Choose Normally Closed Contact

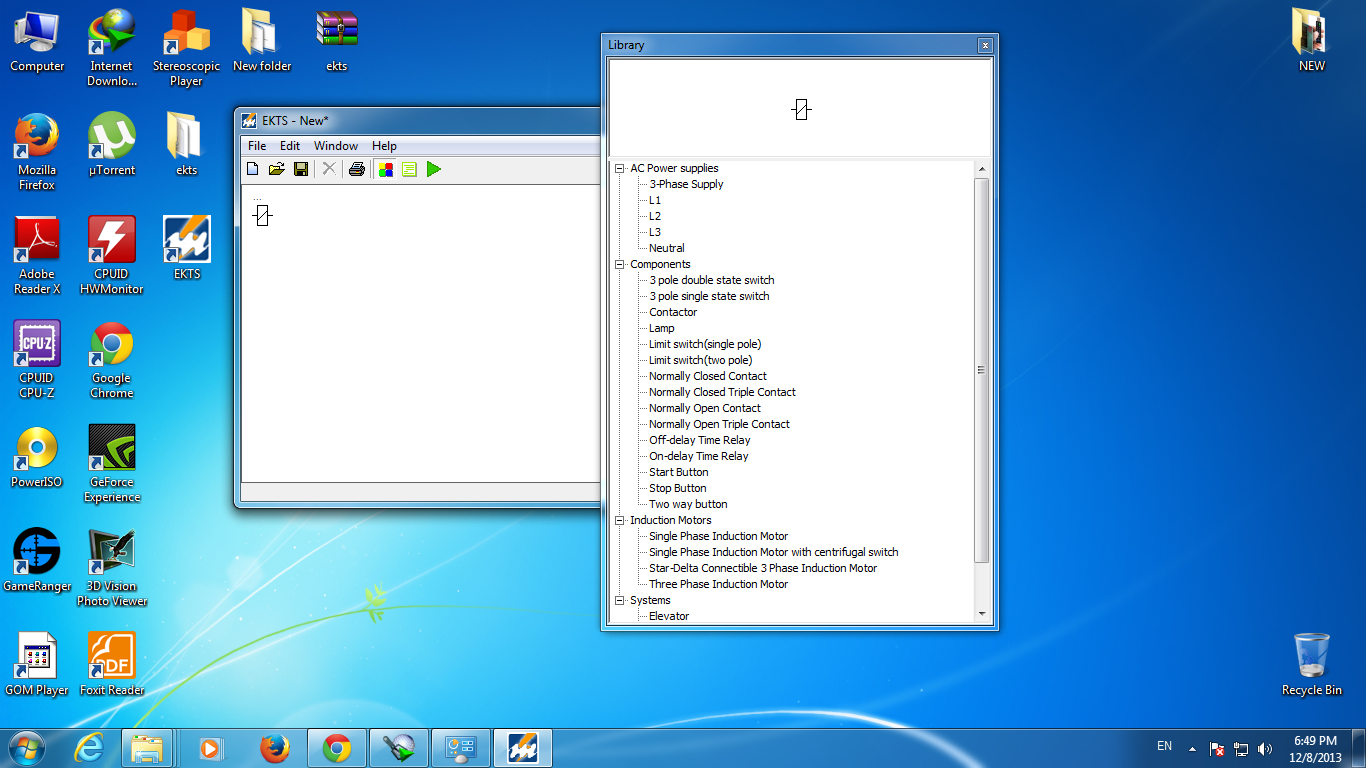708,376
